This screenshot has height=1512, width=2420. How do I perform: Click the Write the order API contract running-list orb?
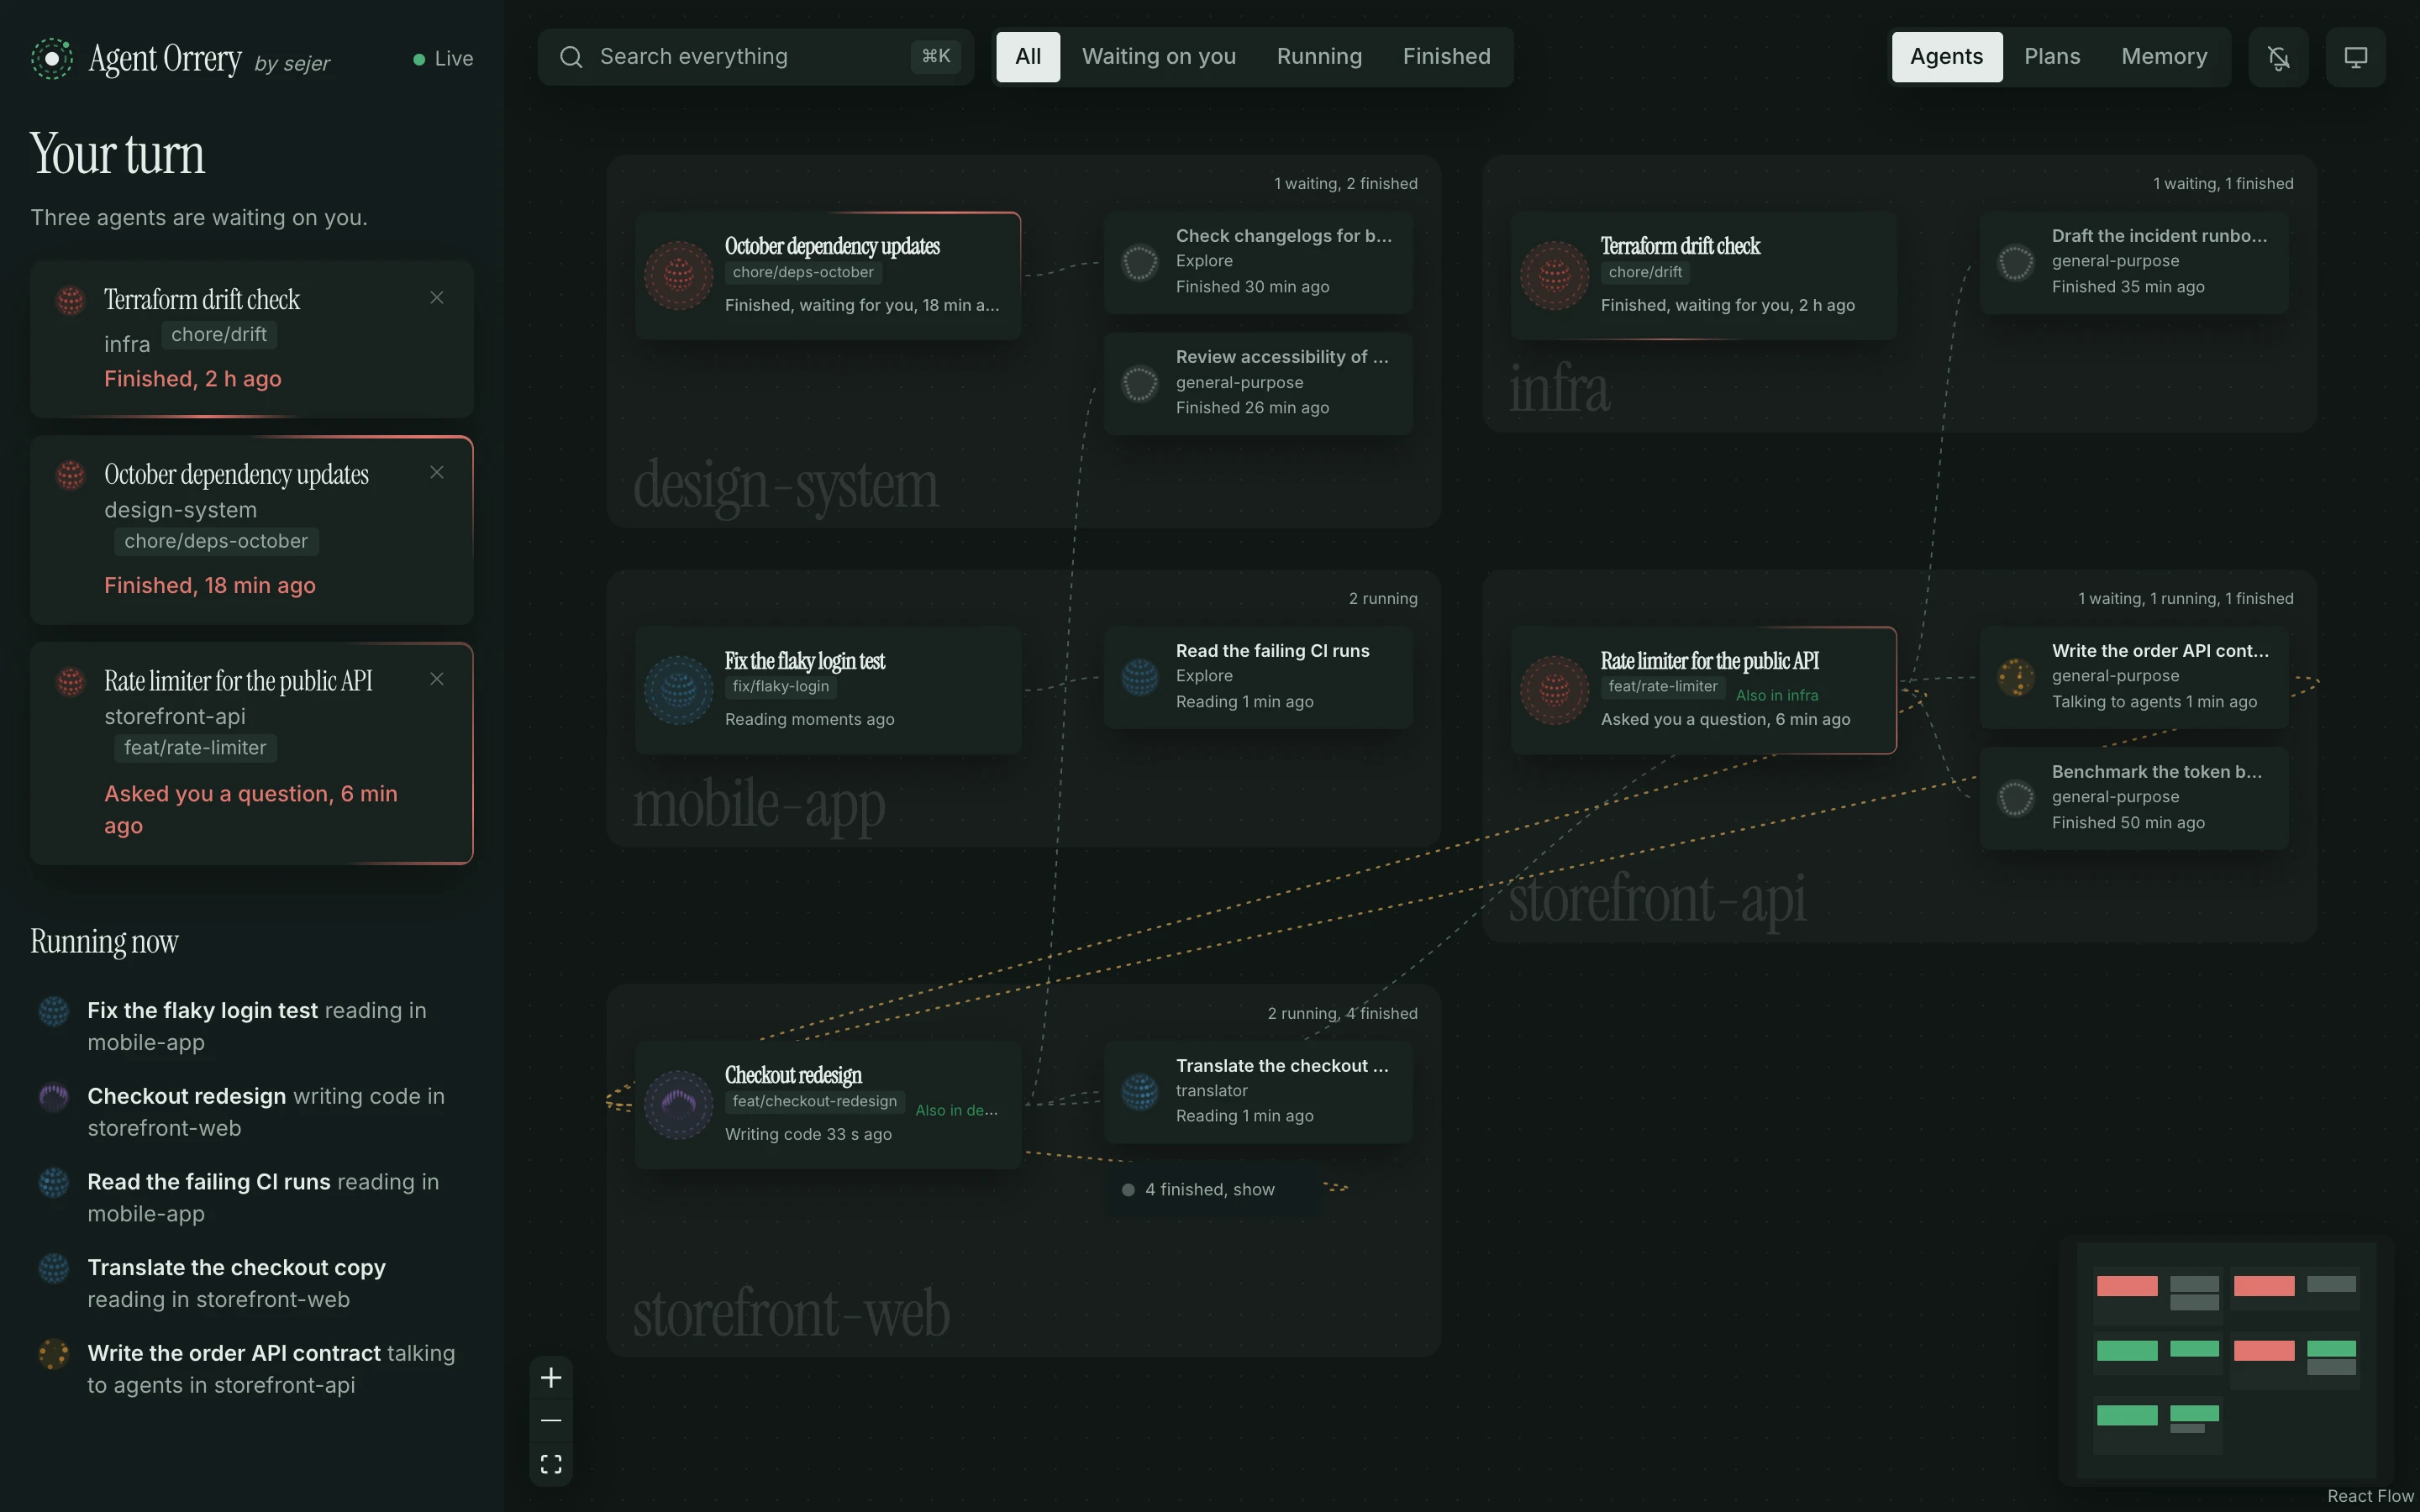(54, 1354)
